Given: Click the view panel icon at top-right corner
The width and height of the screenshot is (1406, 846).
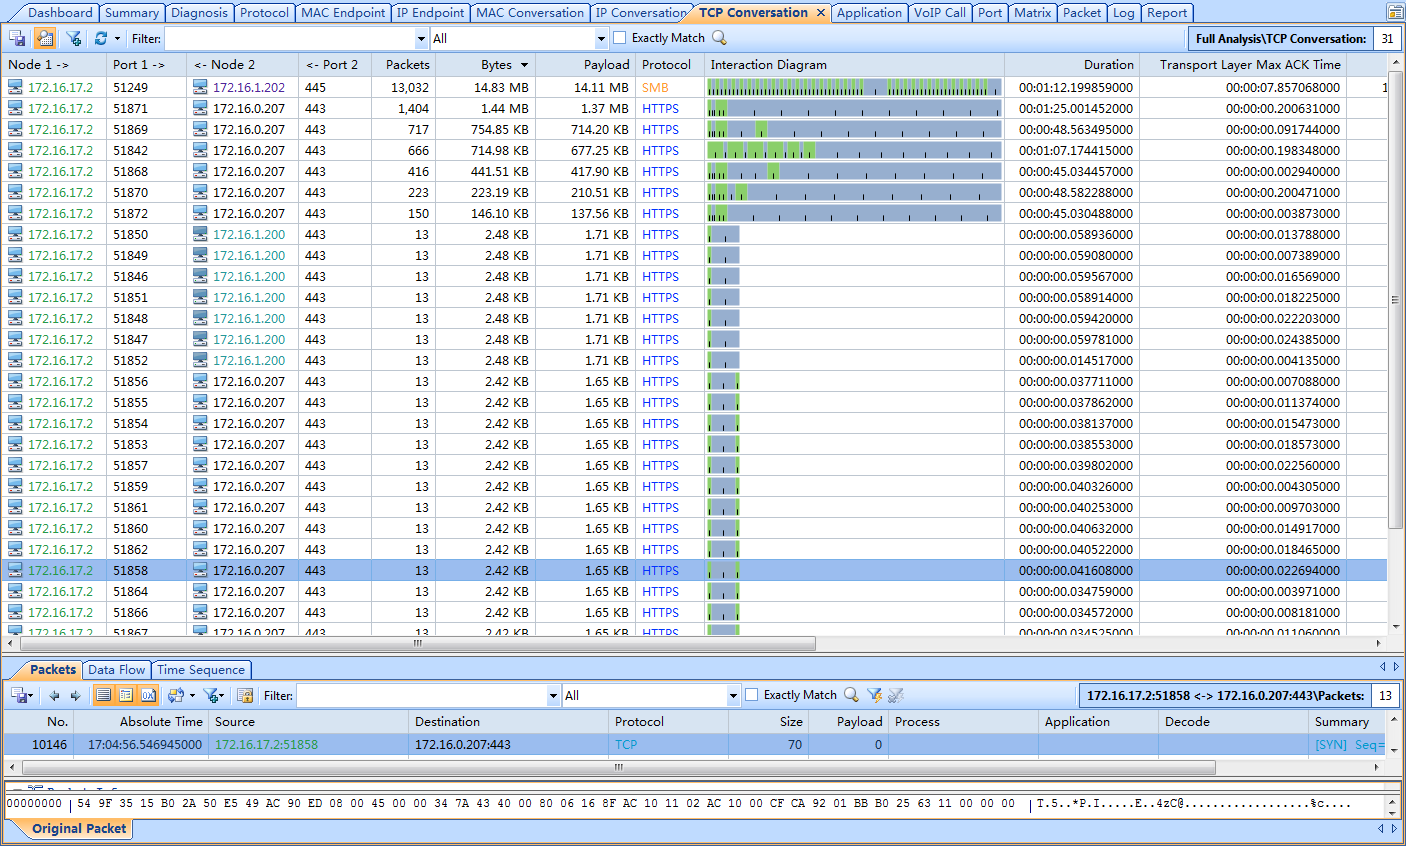Looking at the screenshot, I should point(1395,12).
